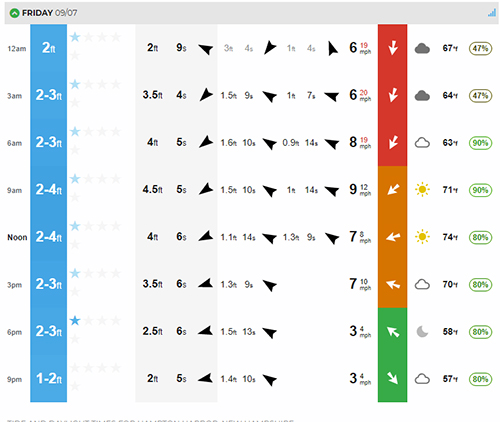
Task: Collapse the Friday 09/07 day header
Action: (14, 13)
